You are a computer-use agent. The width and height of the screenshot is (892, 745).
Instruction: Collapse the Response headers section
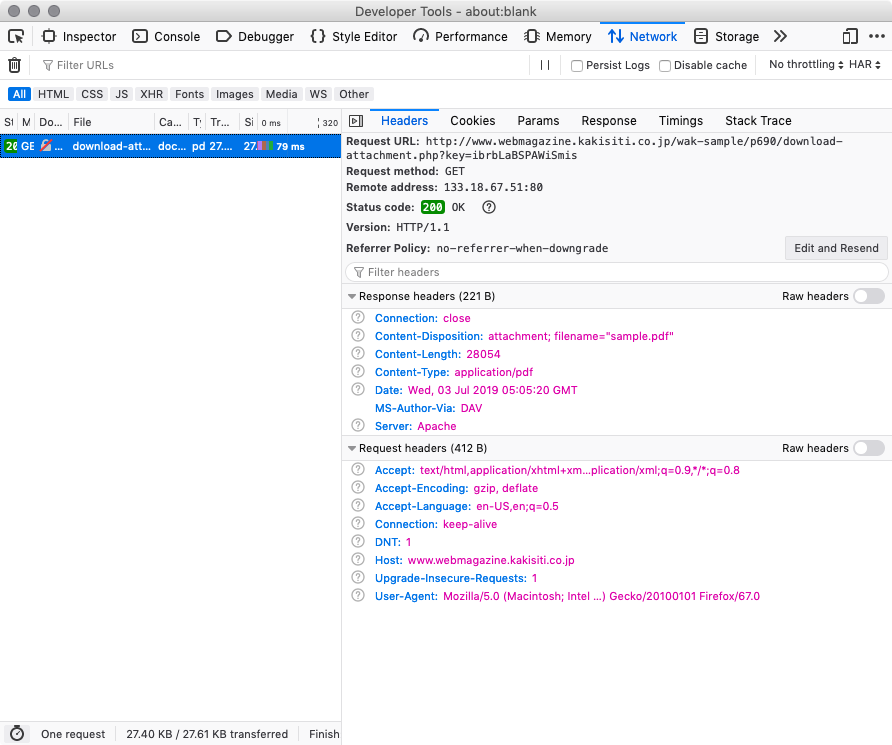coord(352,297)
